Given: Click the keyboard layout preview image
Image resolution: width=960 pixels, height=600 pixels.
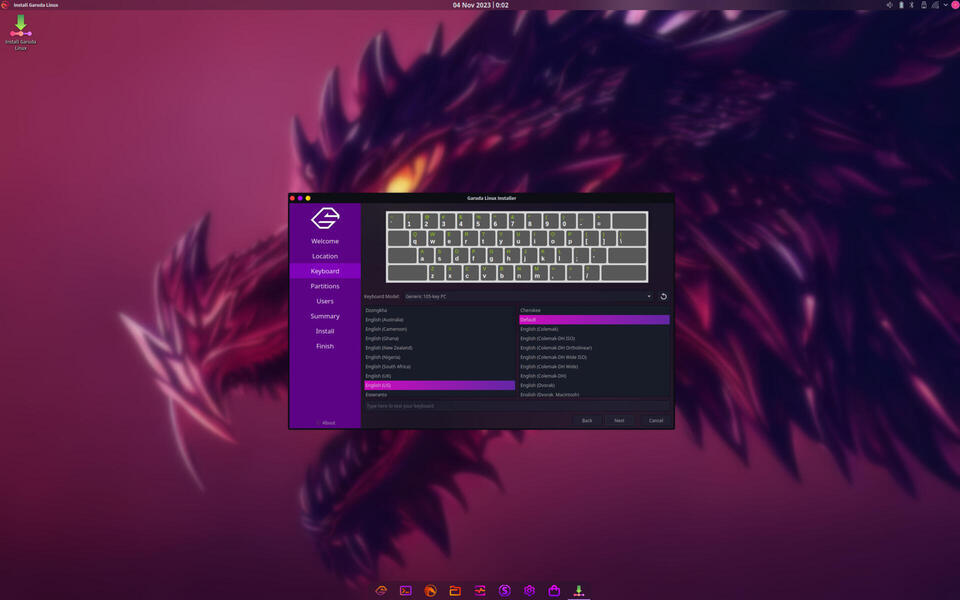Looking at the screenshot, I should 517,247.
